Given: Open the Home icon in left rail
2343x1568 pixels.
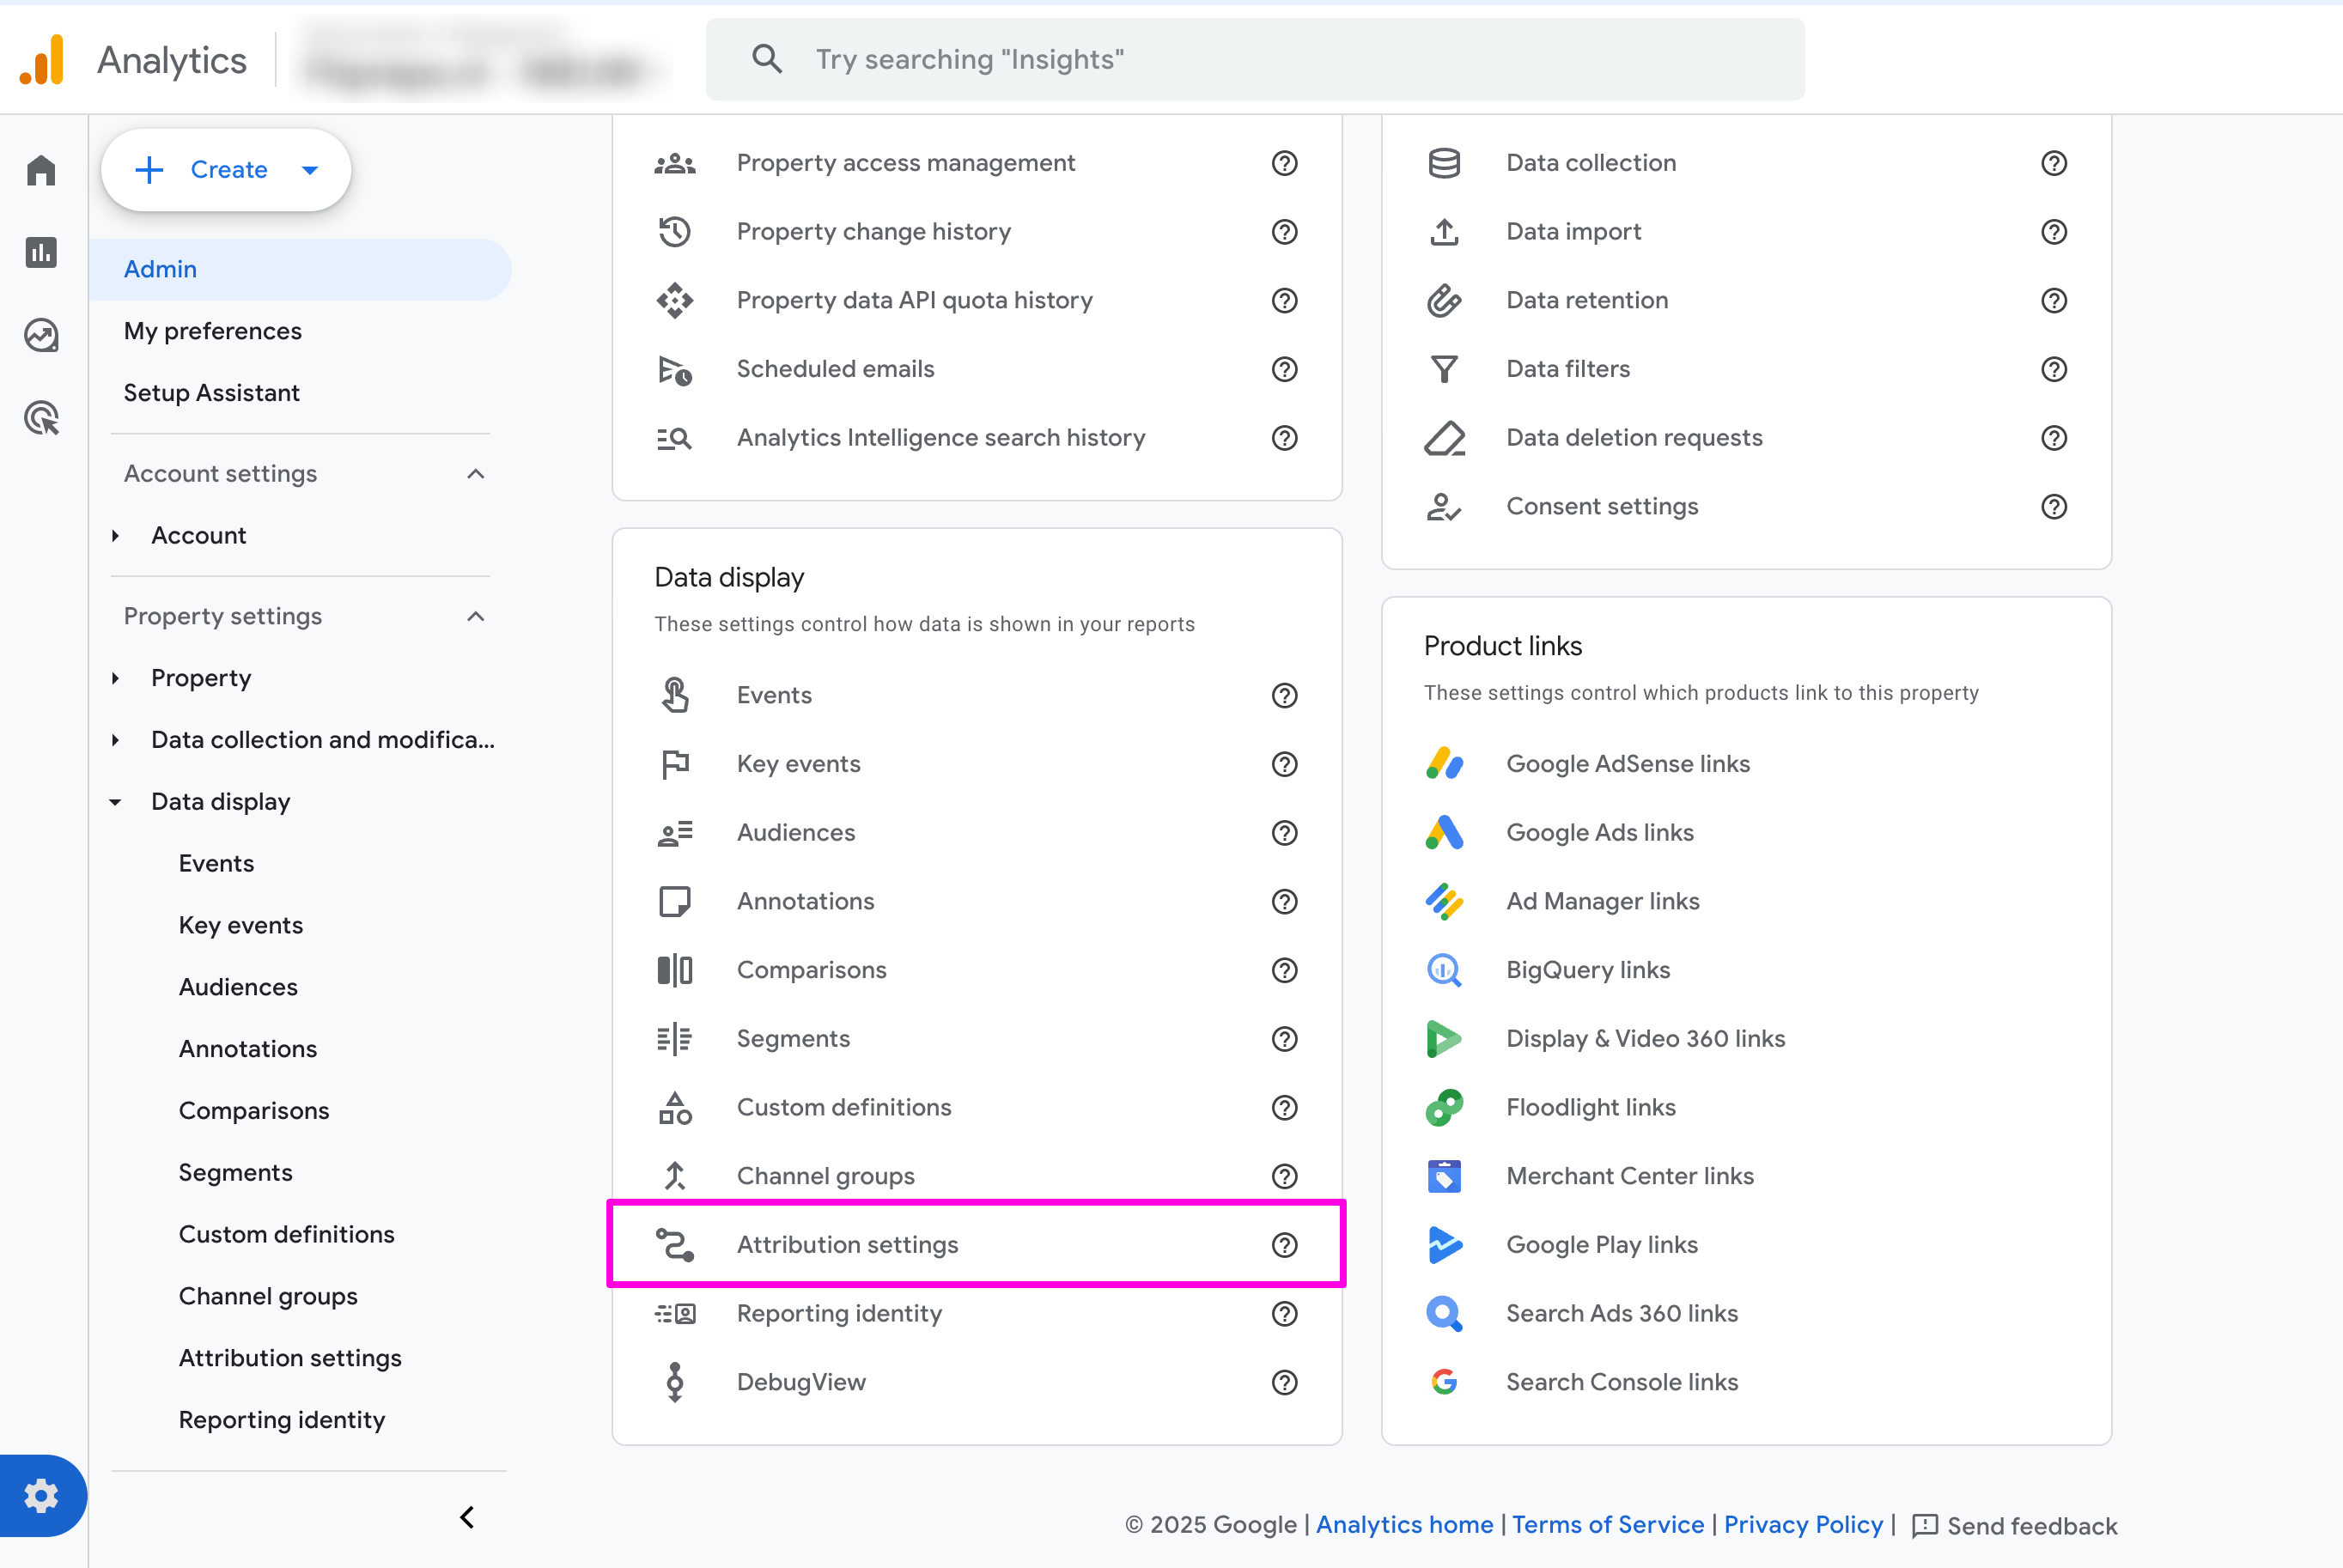Looking at the screenshot, I should [x=41, y=170].
